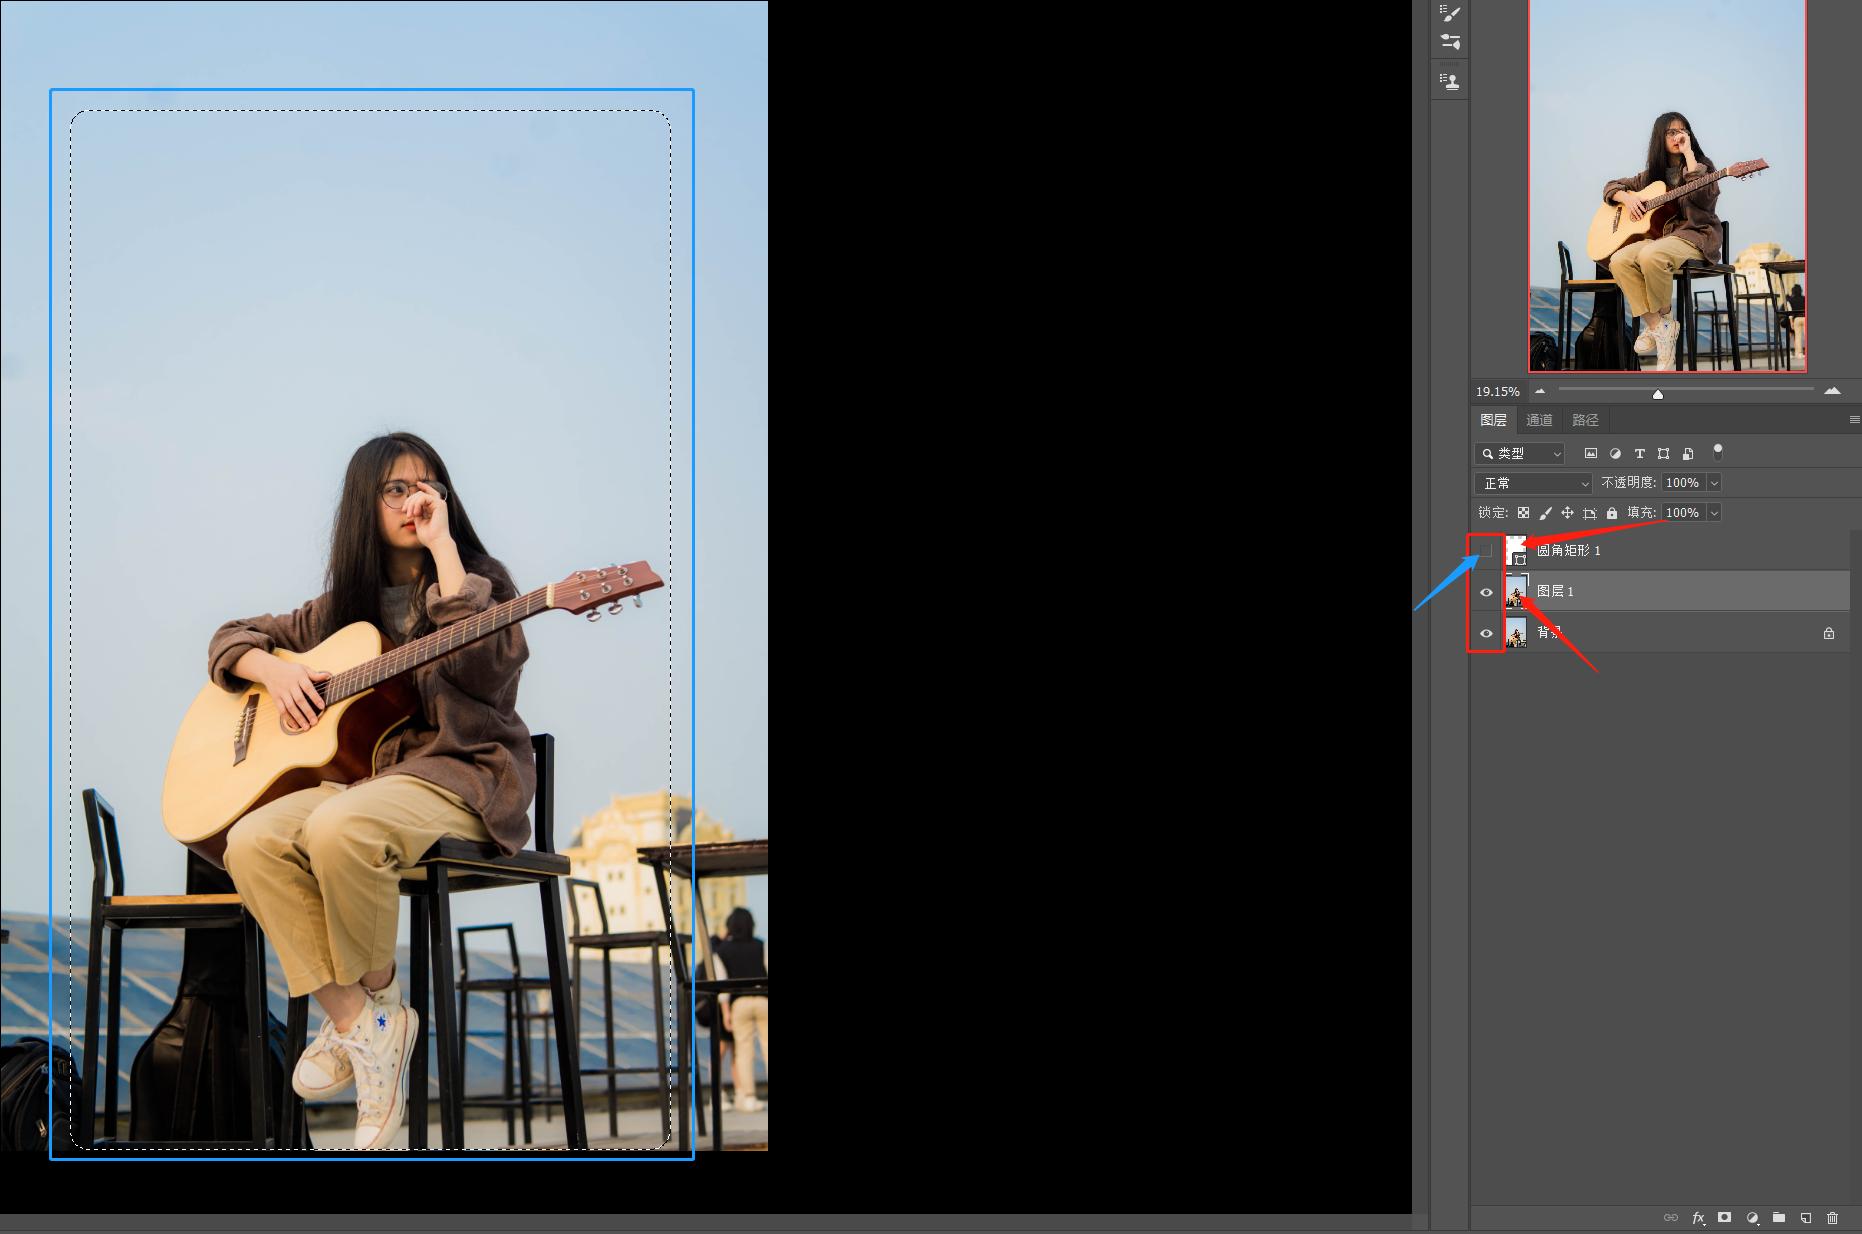This screenshot has height=1234, width=1862.
Task: Show the hidden 圆角矩形 1 layer
Action: tap(1486, 551)
